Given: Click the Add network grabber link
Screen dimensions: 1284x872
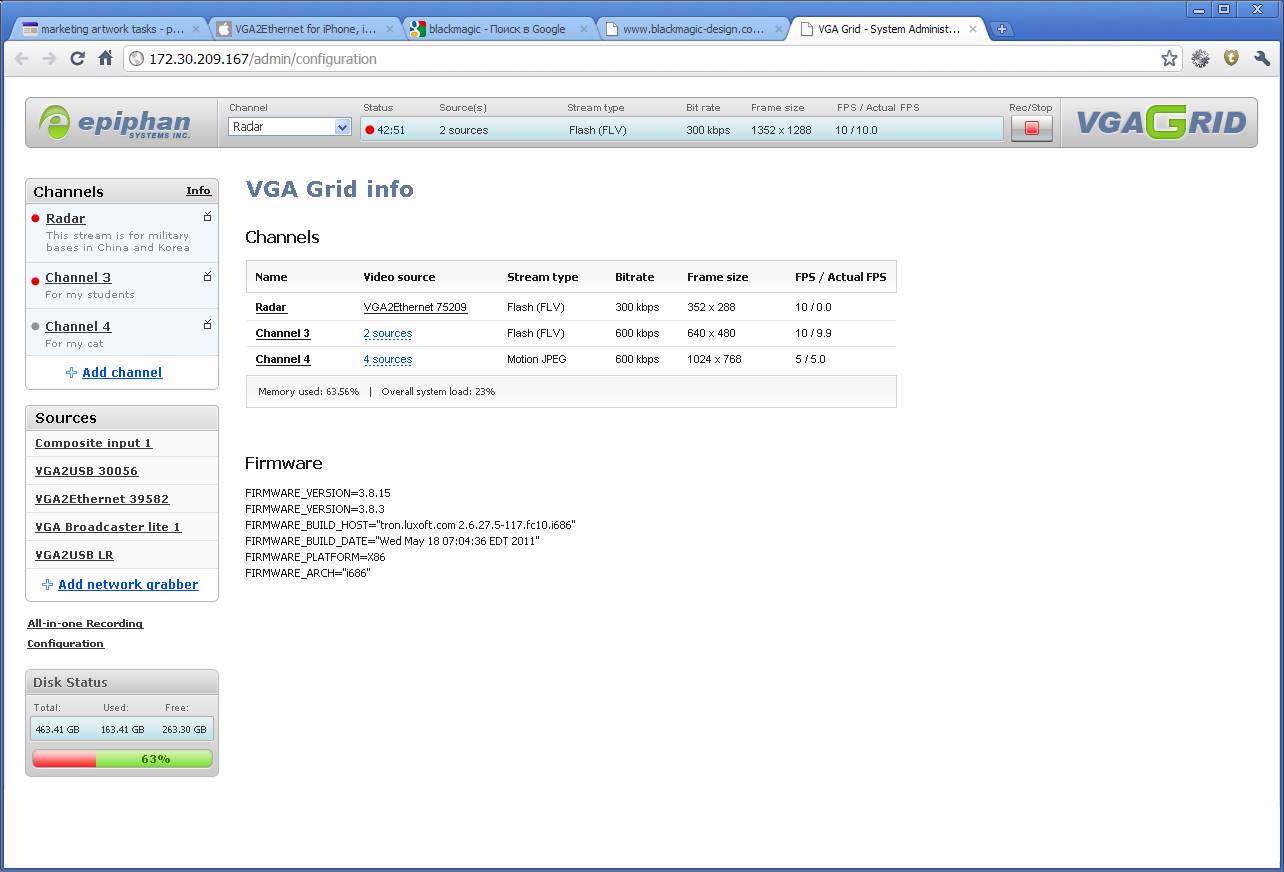Looking at the screenshot, I should click(128, 585).
